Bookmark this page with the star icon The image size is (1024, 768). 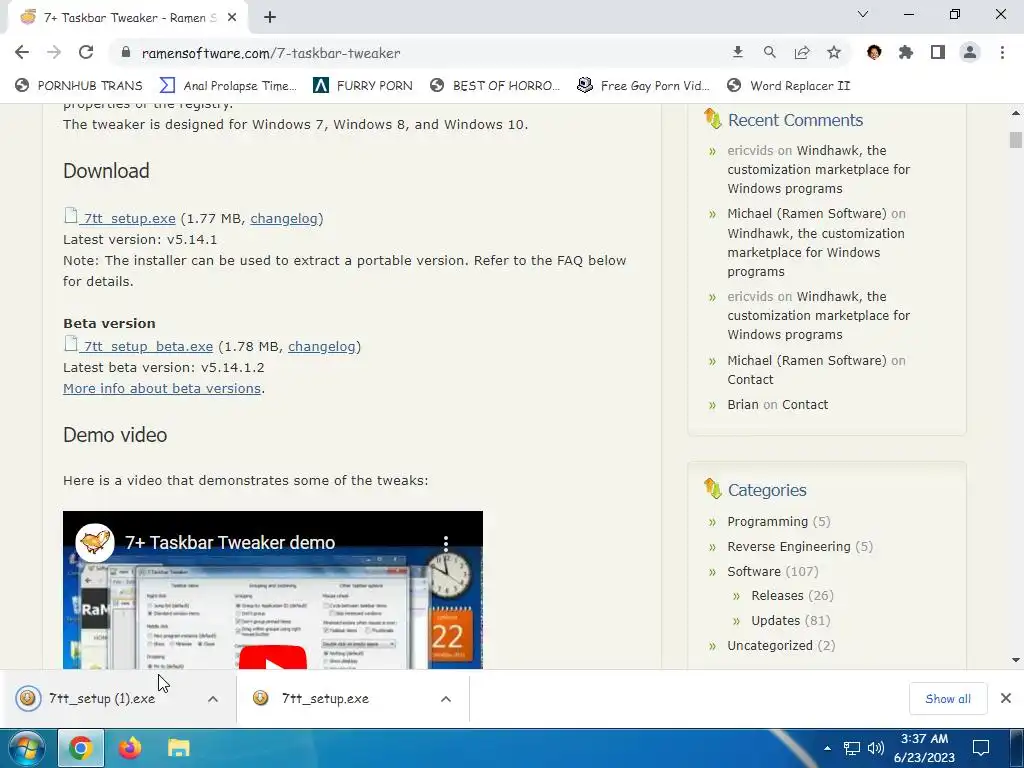pyautogui.click(x=833, y=52)
